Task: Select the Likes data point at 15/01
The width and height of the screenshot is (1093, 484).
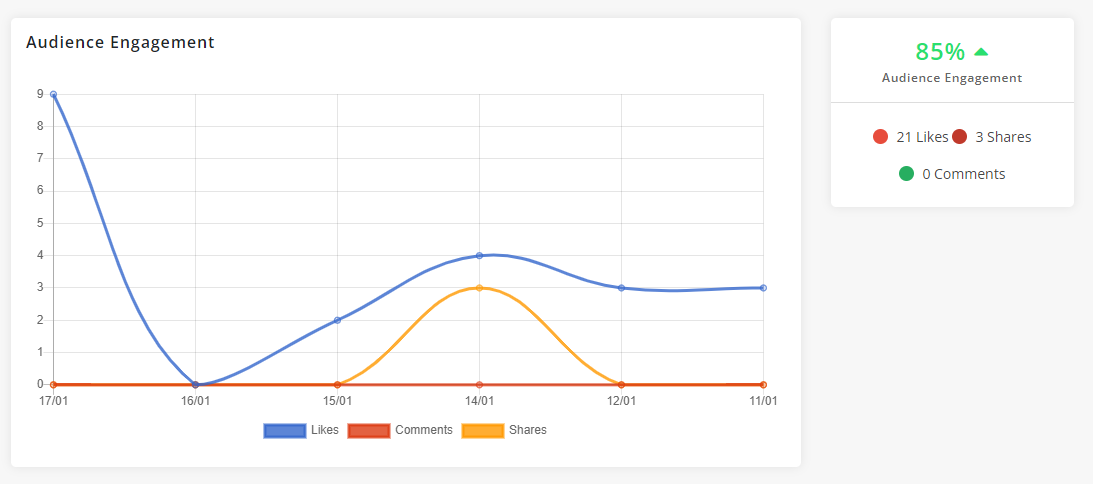Action: coord(337,320)
